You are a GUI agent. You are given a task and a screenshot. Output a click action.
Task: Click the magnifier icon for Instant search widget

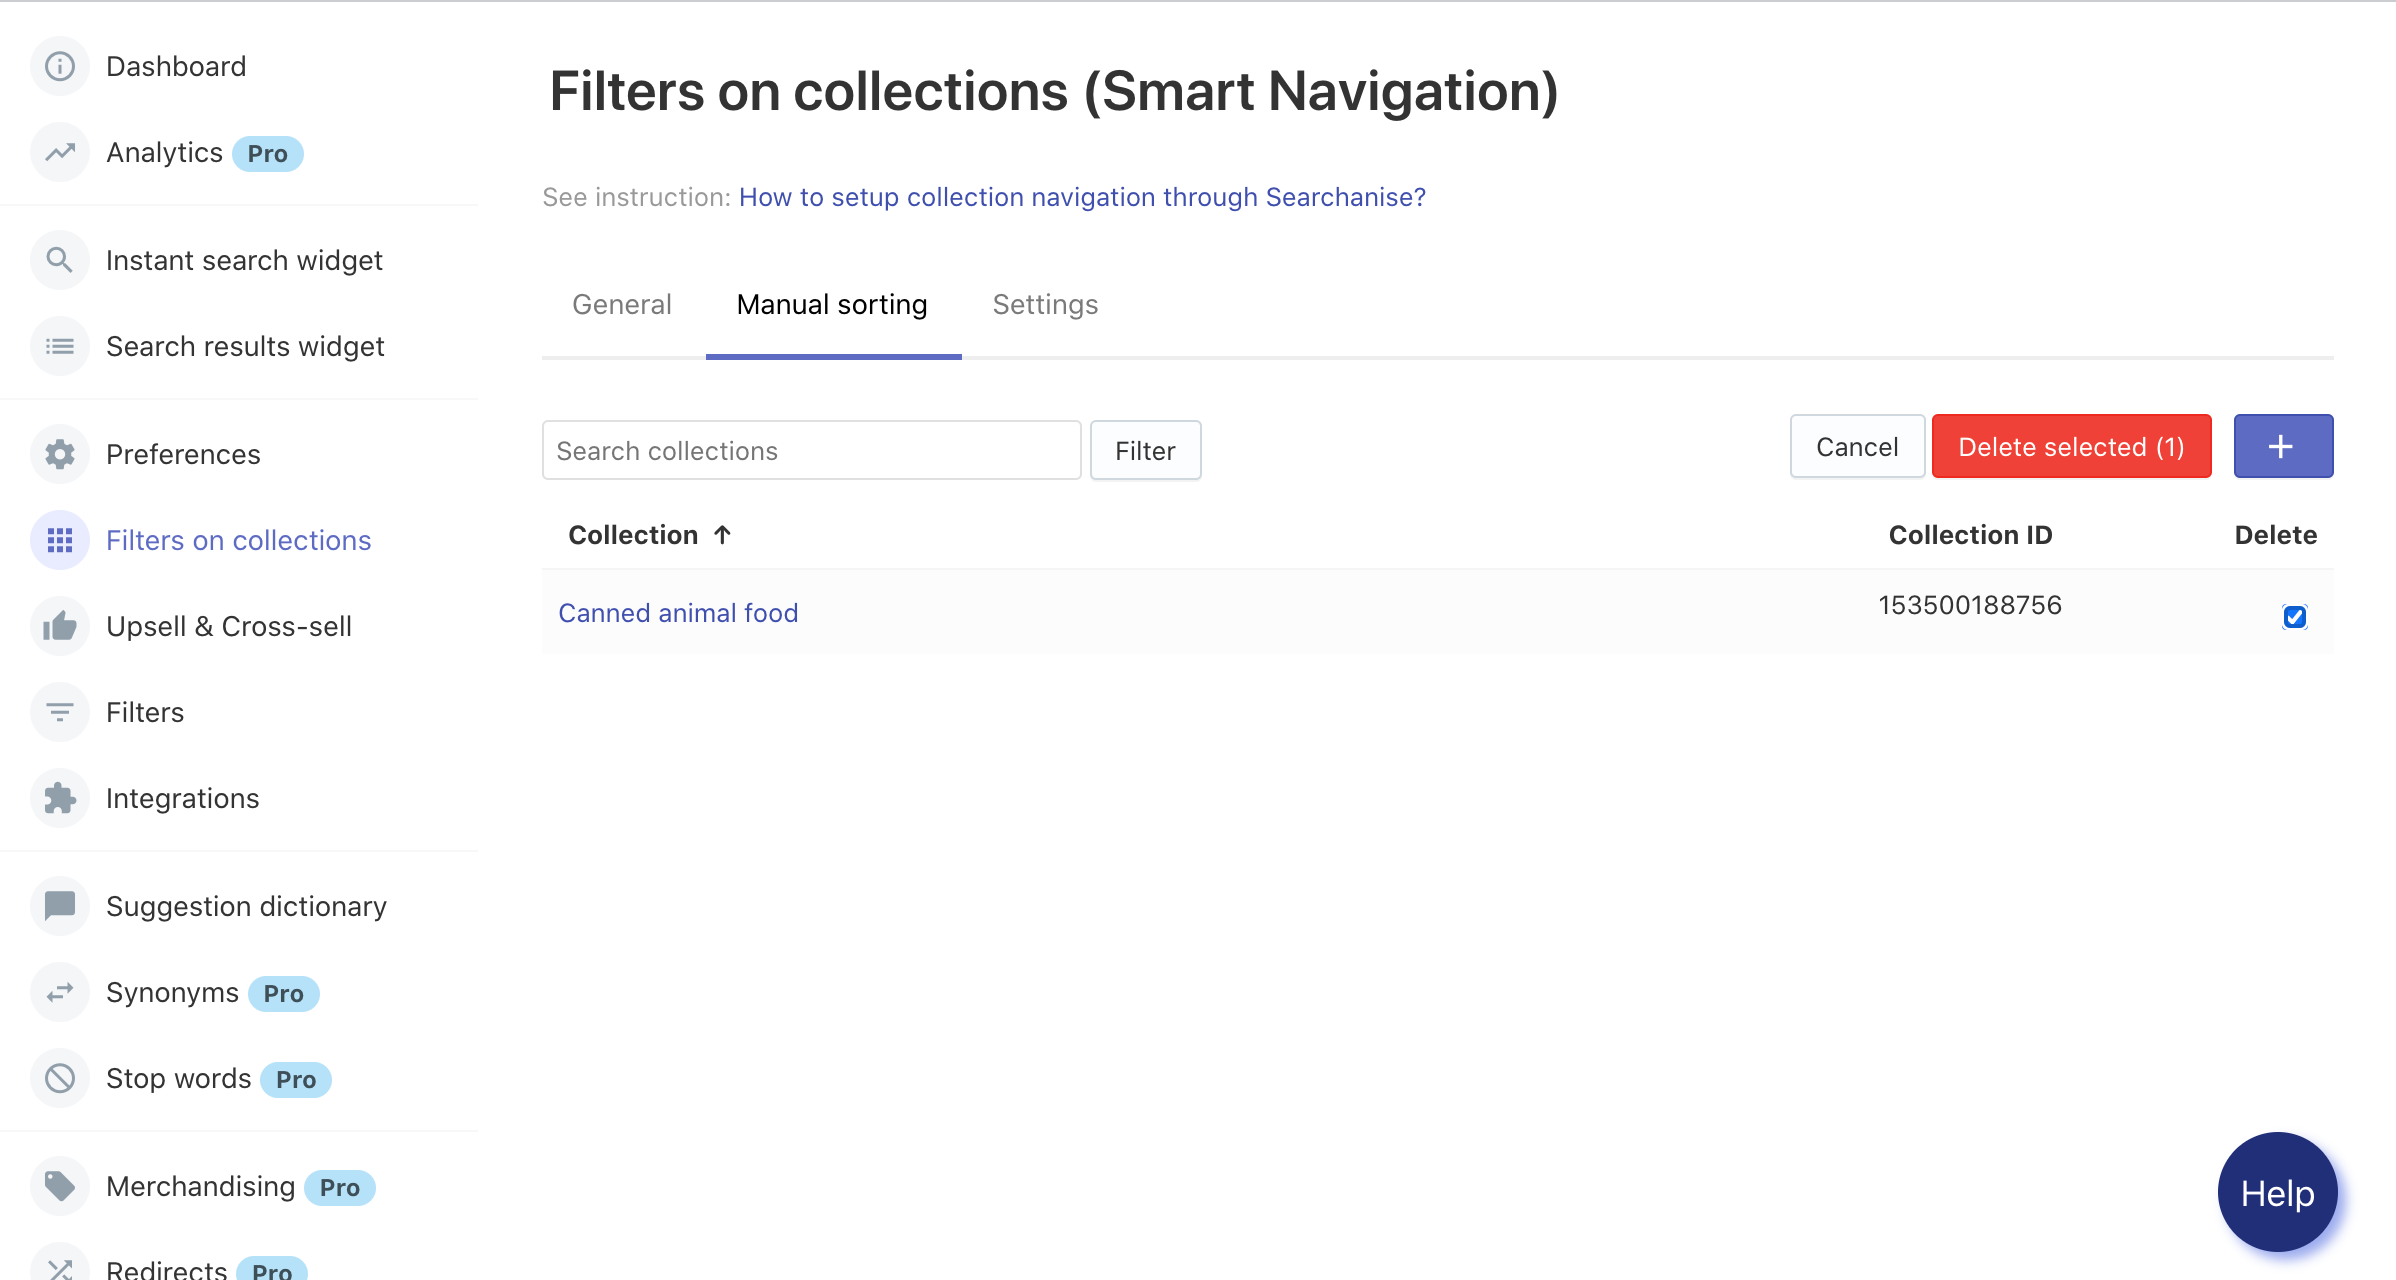point(60,260)
